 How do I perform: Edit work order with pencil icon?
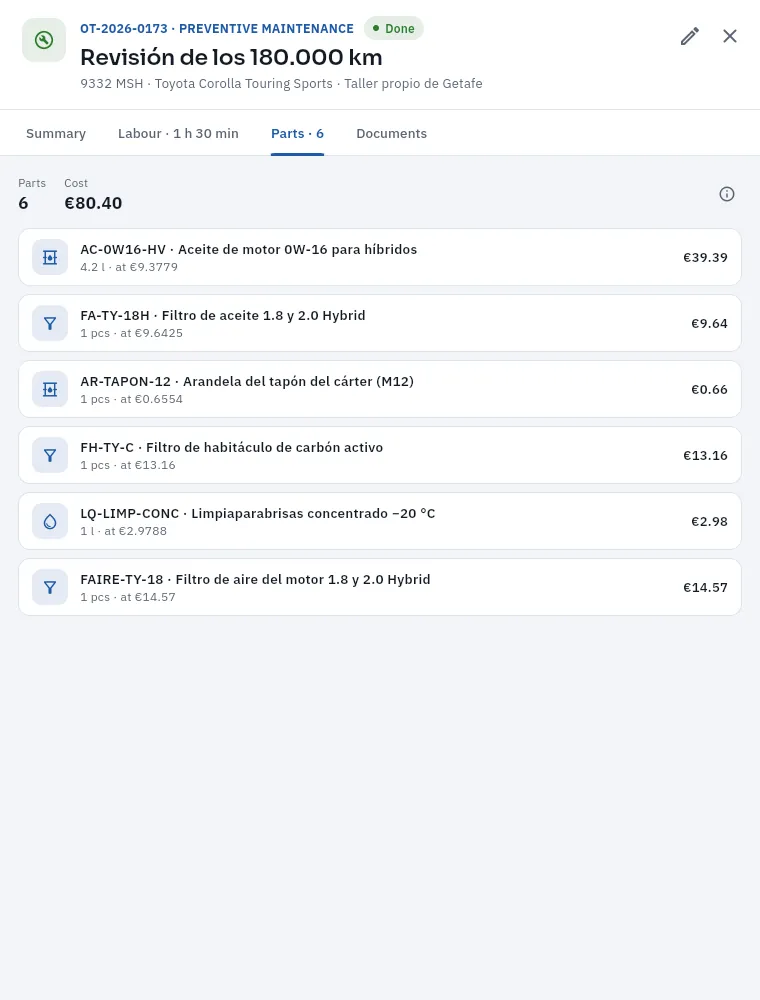pos(690,36)
